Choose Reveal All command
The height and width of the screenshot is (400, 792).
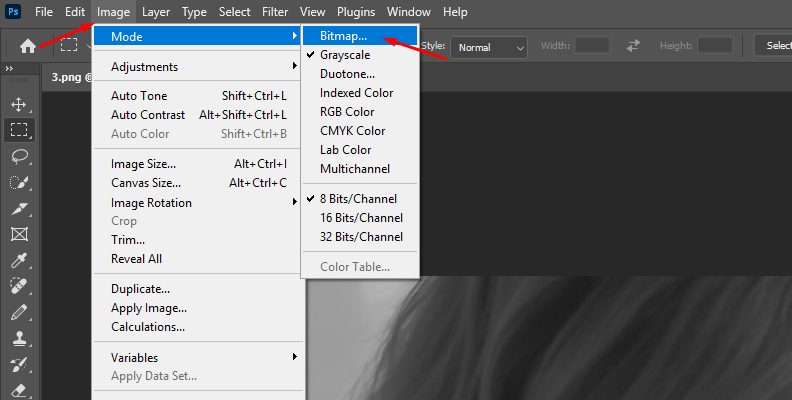pyautogui.click(x=199, y=259)
